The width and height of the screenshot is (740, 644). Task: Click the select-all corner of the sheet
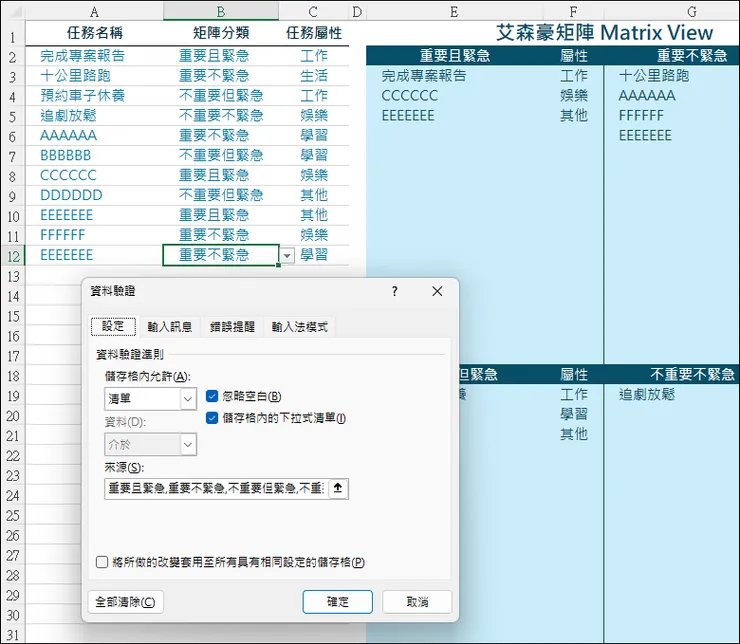13,11
